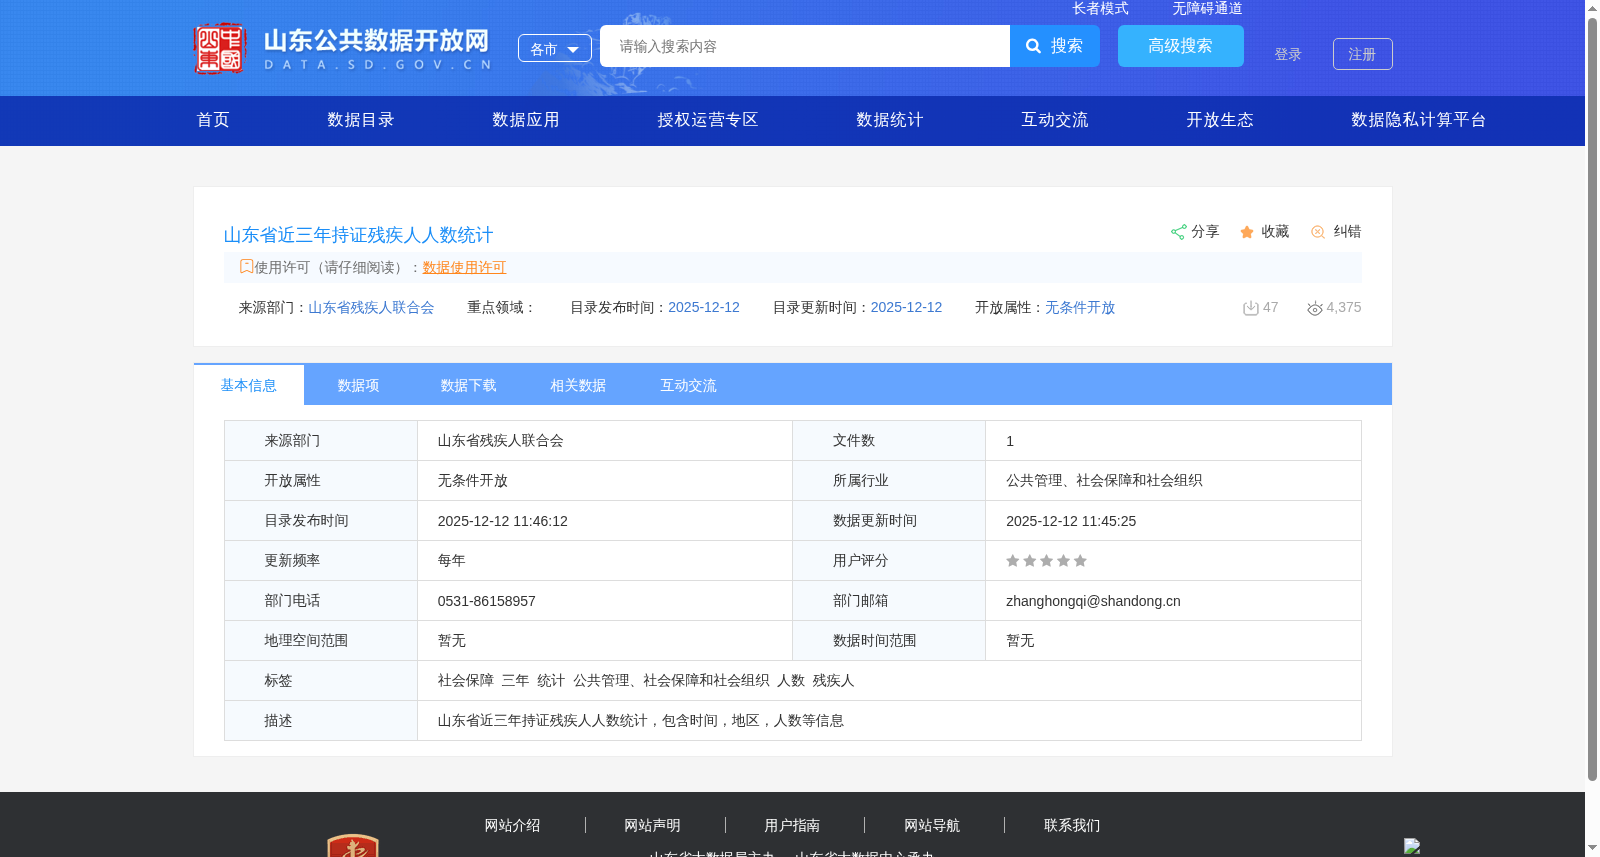Open the 无障碍通道 accessibility channel
This screenshot has height=857, width=1600.
pyautogui.click(x=1207, y=8)
